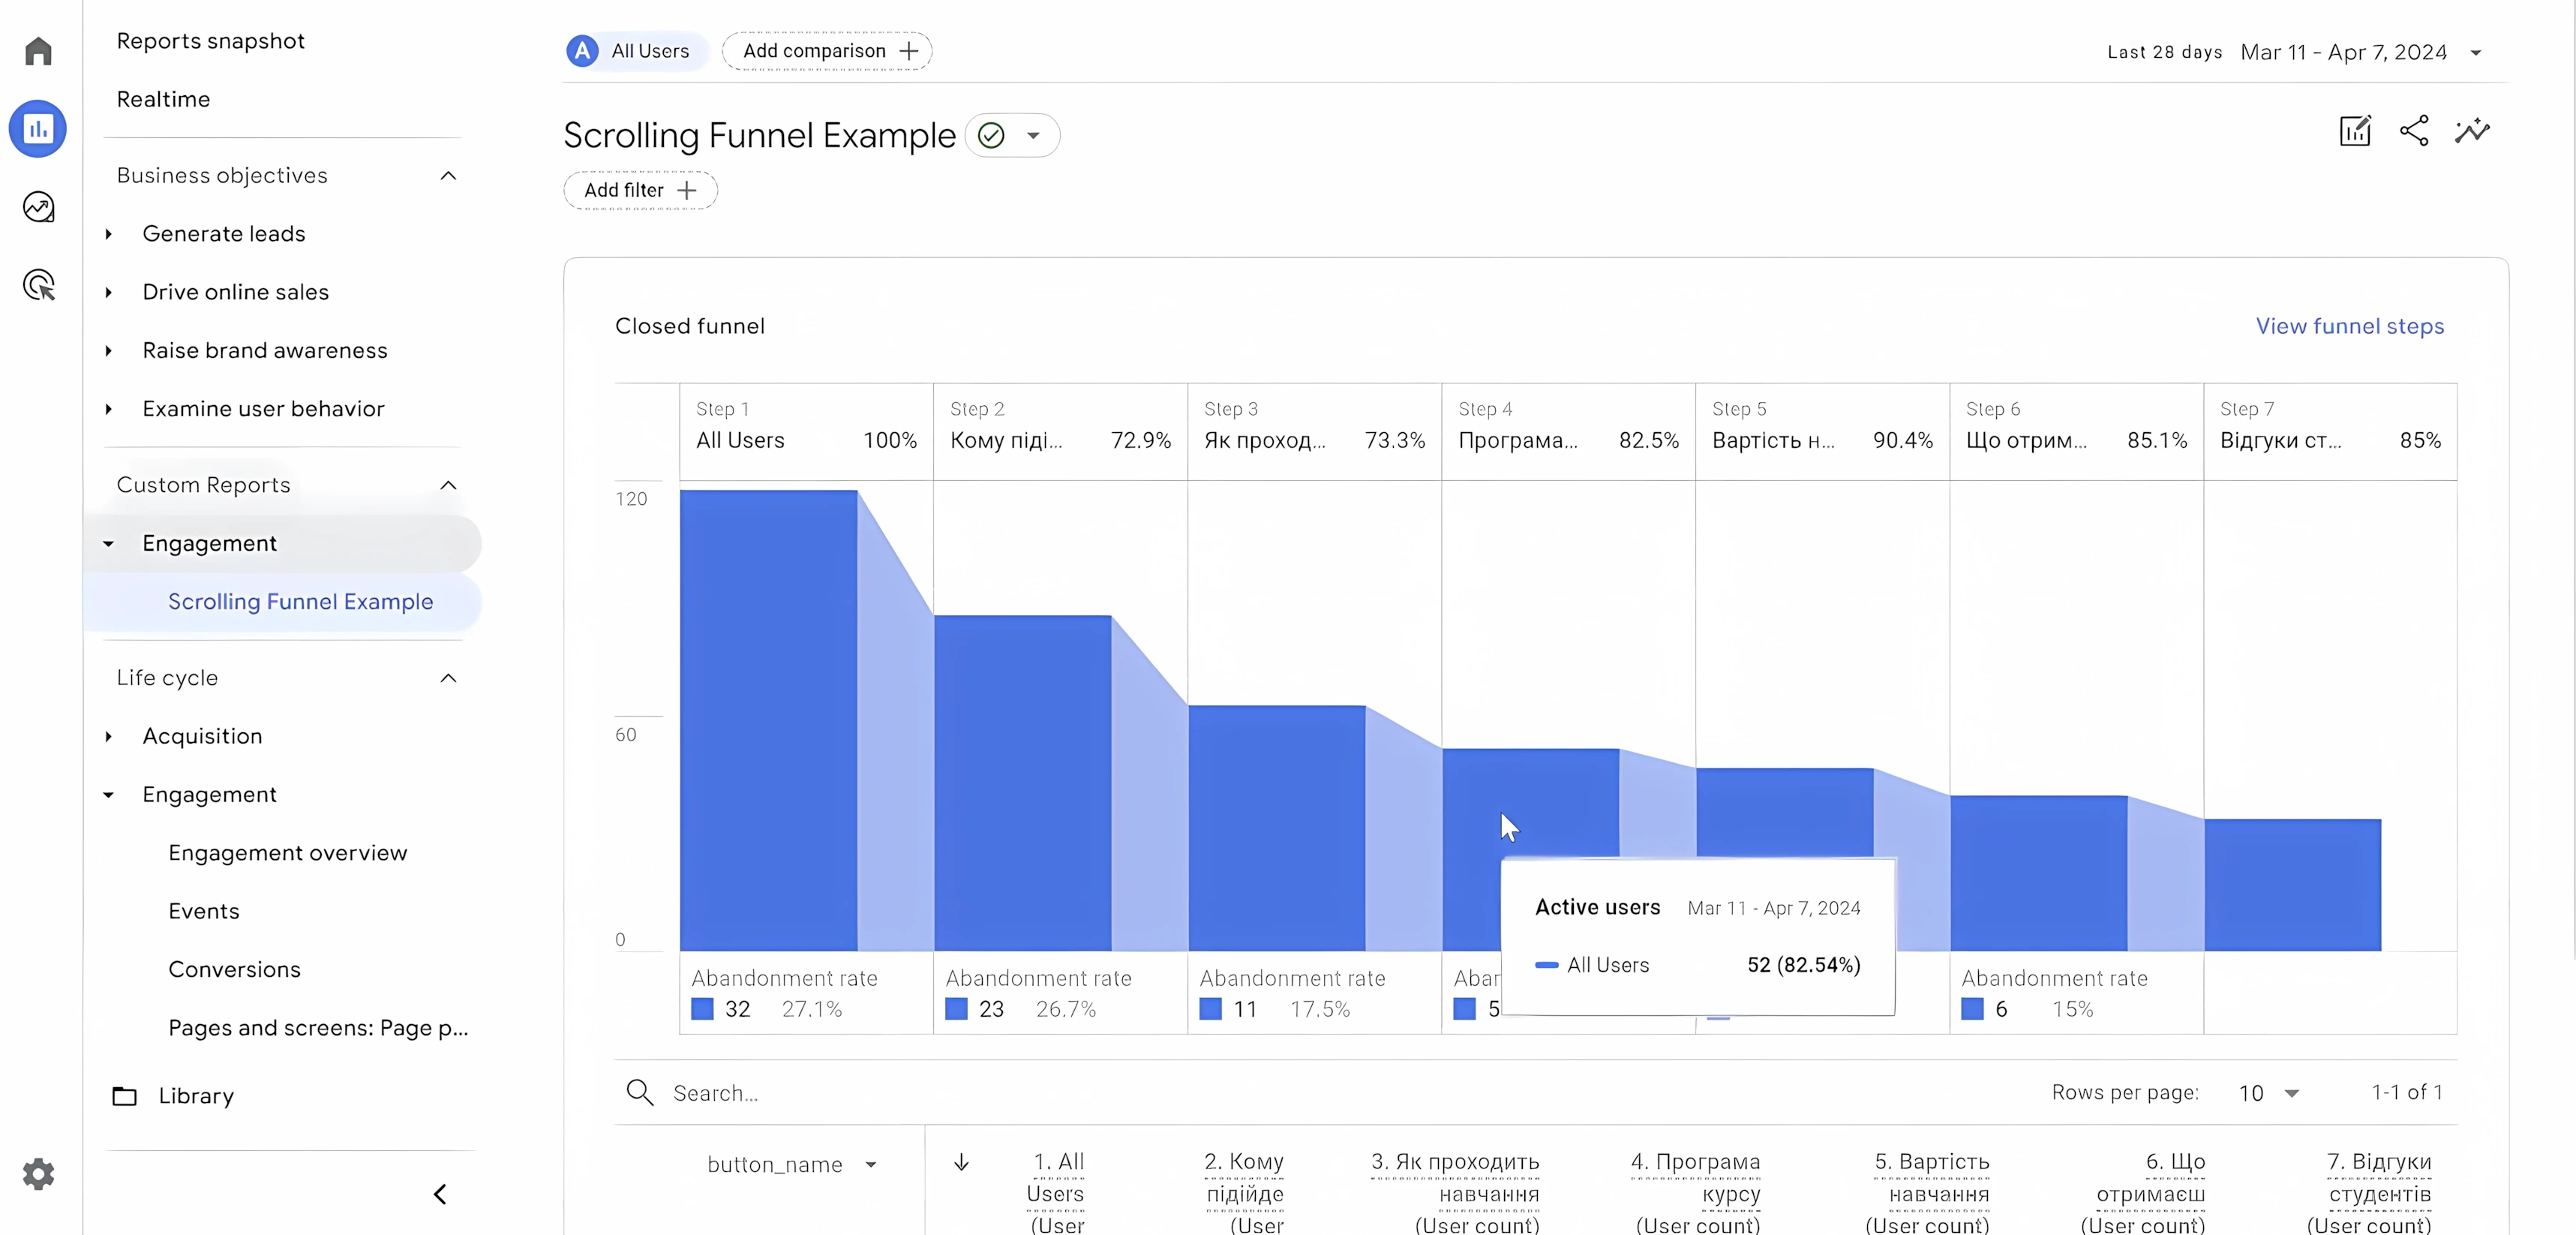
Task: Click the Step 2 header cell 72.9%
Action: pos(1060,431)
